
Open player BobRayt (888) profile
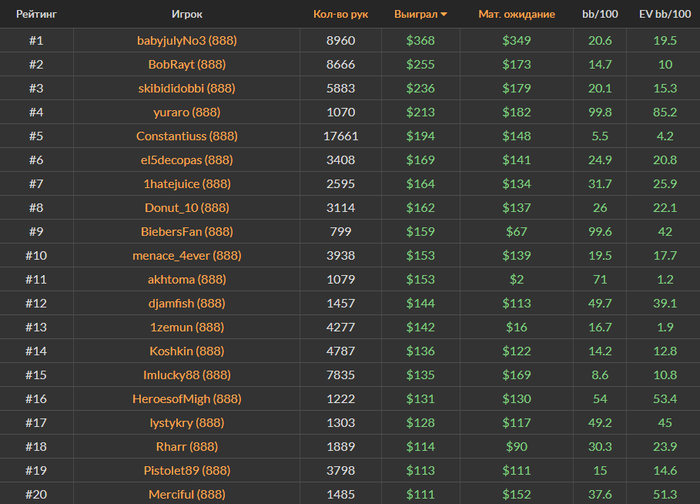pyautogui.click(x=187, y=65)
